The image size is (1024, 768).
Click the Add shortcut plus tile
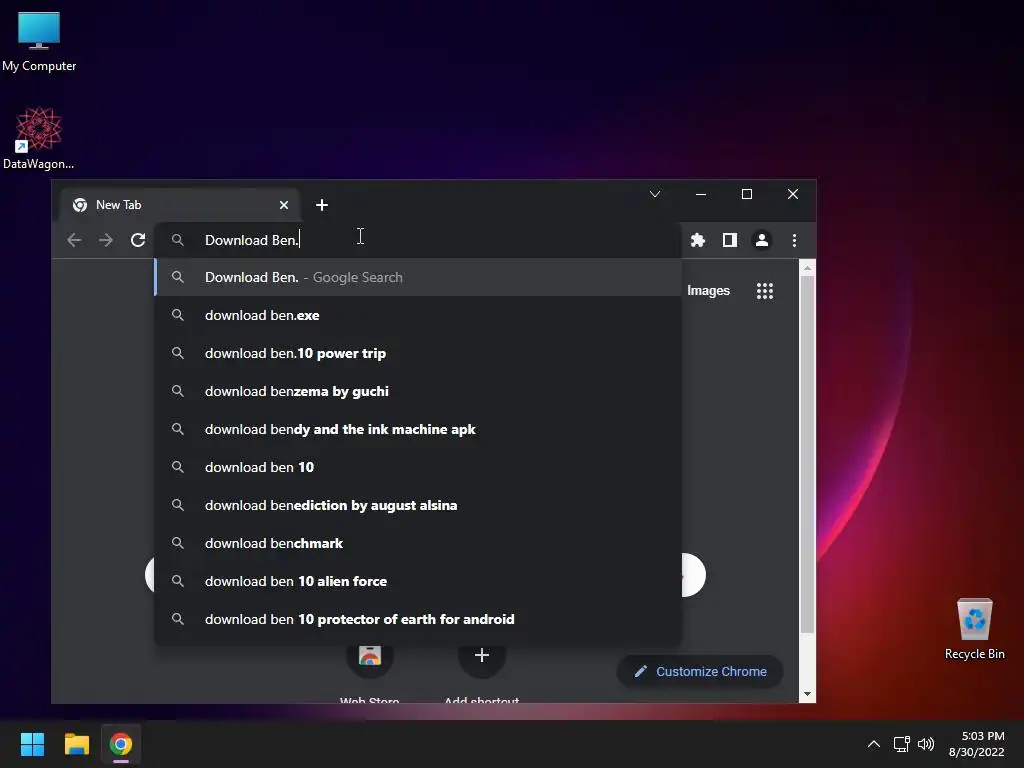point(482,655)
